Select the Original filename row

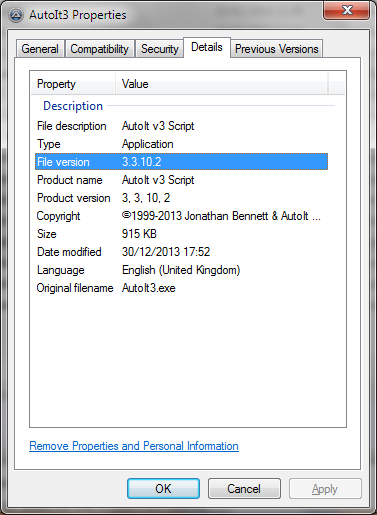tap(181, 288)
